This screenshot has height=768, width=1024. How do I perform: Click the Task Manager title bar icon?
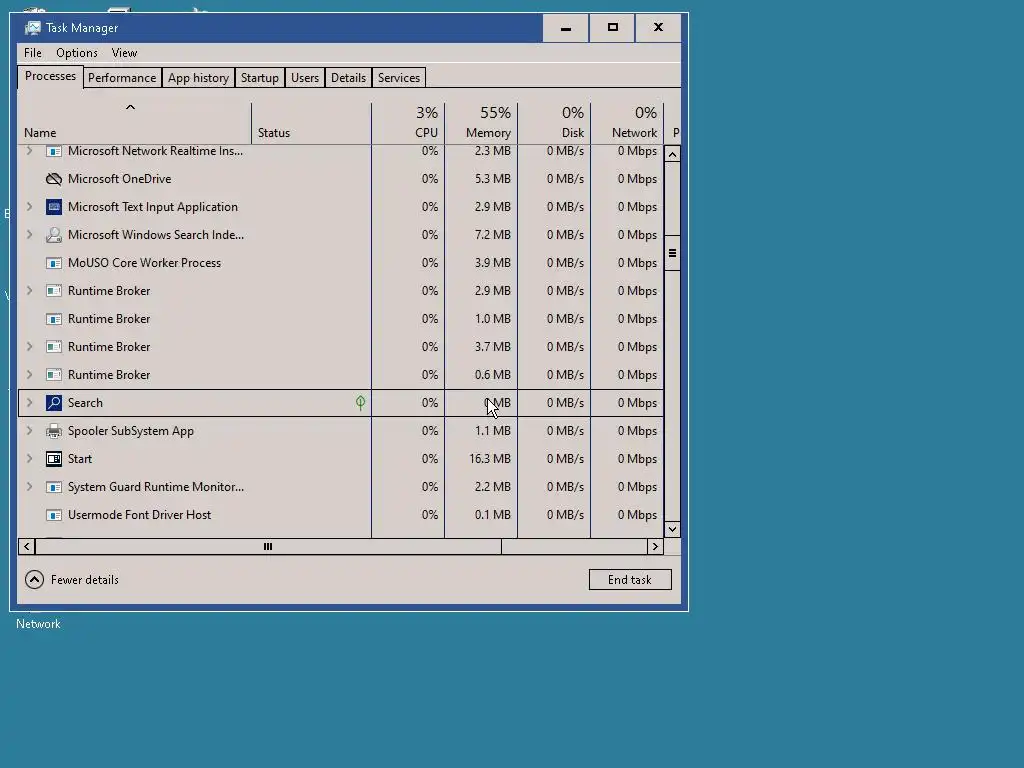[32, 28]
